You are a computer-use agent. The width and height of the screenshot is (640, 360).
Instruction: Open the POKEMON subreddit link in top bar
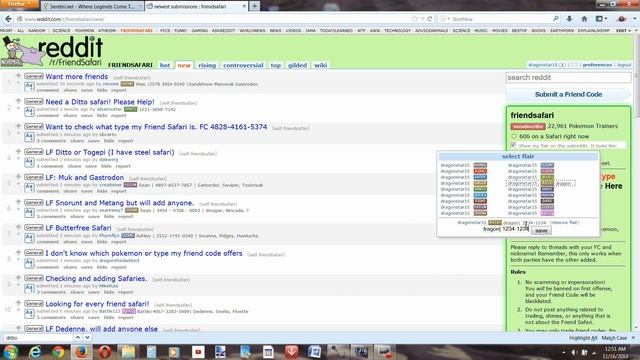point(84,31)
